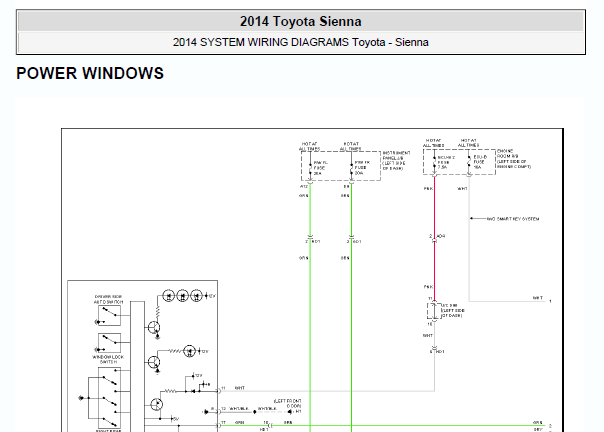Click the single LED beside the window lock transistor
Viewport: 604px width, 432px height.
[x=190, y=351]
